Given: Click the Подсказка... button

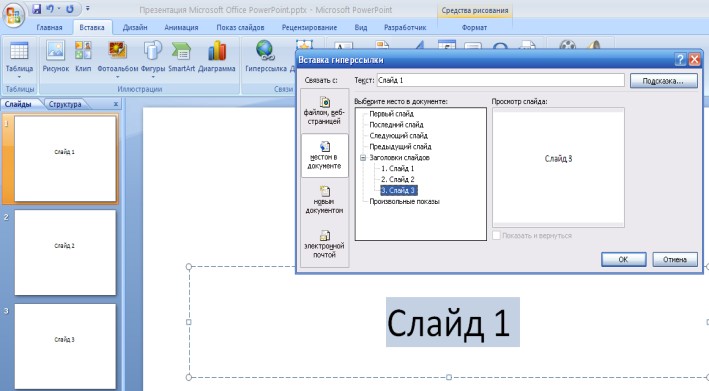Looking at the screenshot, I should pyautogui.click(x=663, y=81).
